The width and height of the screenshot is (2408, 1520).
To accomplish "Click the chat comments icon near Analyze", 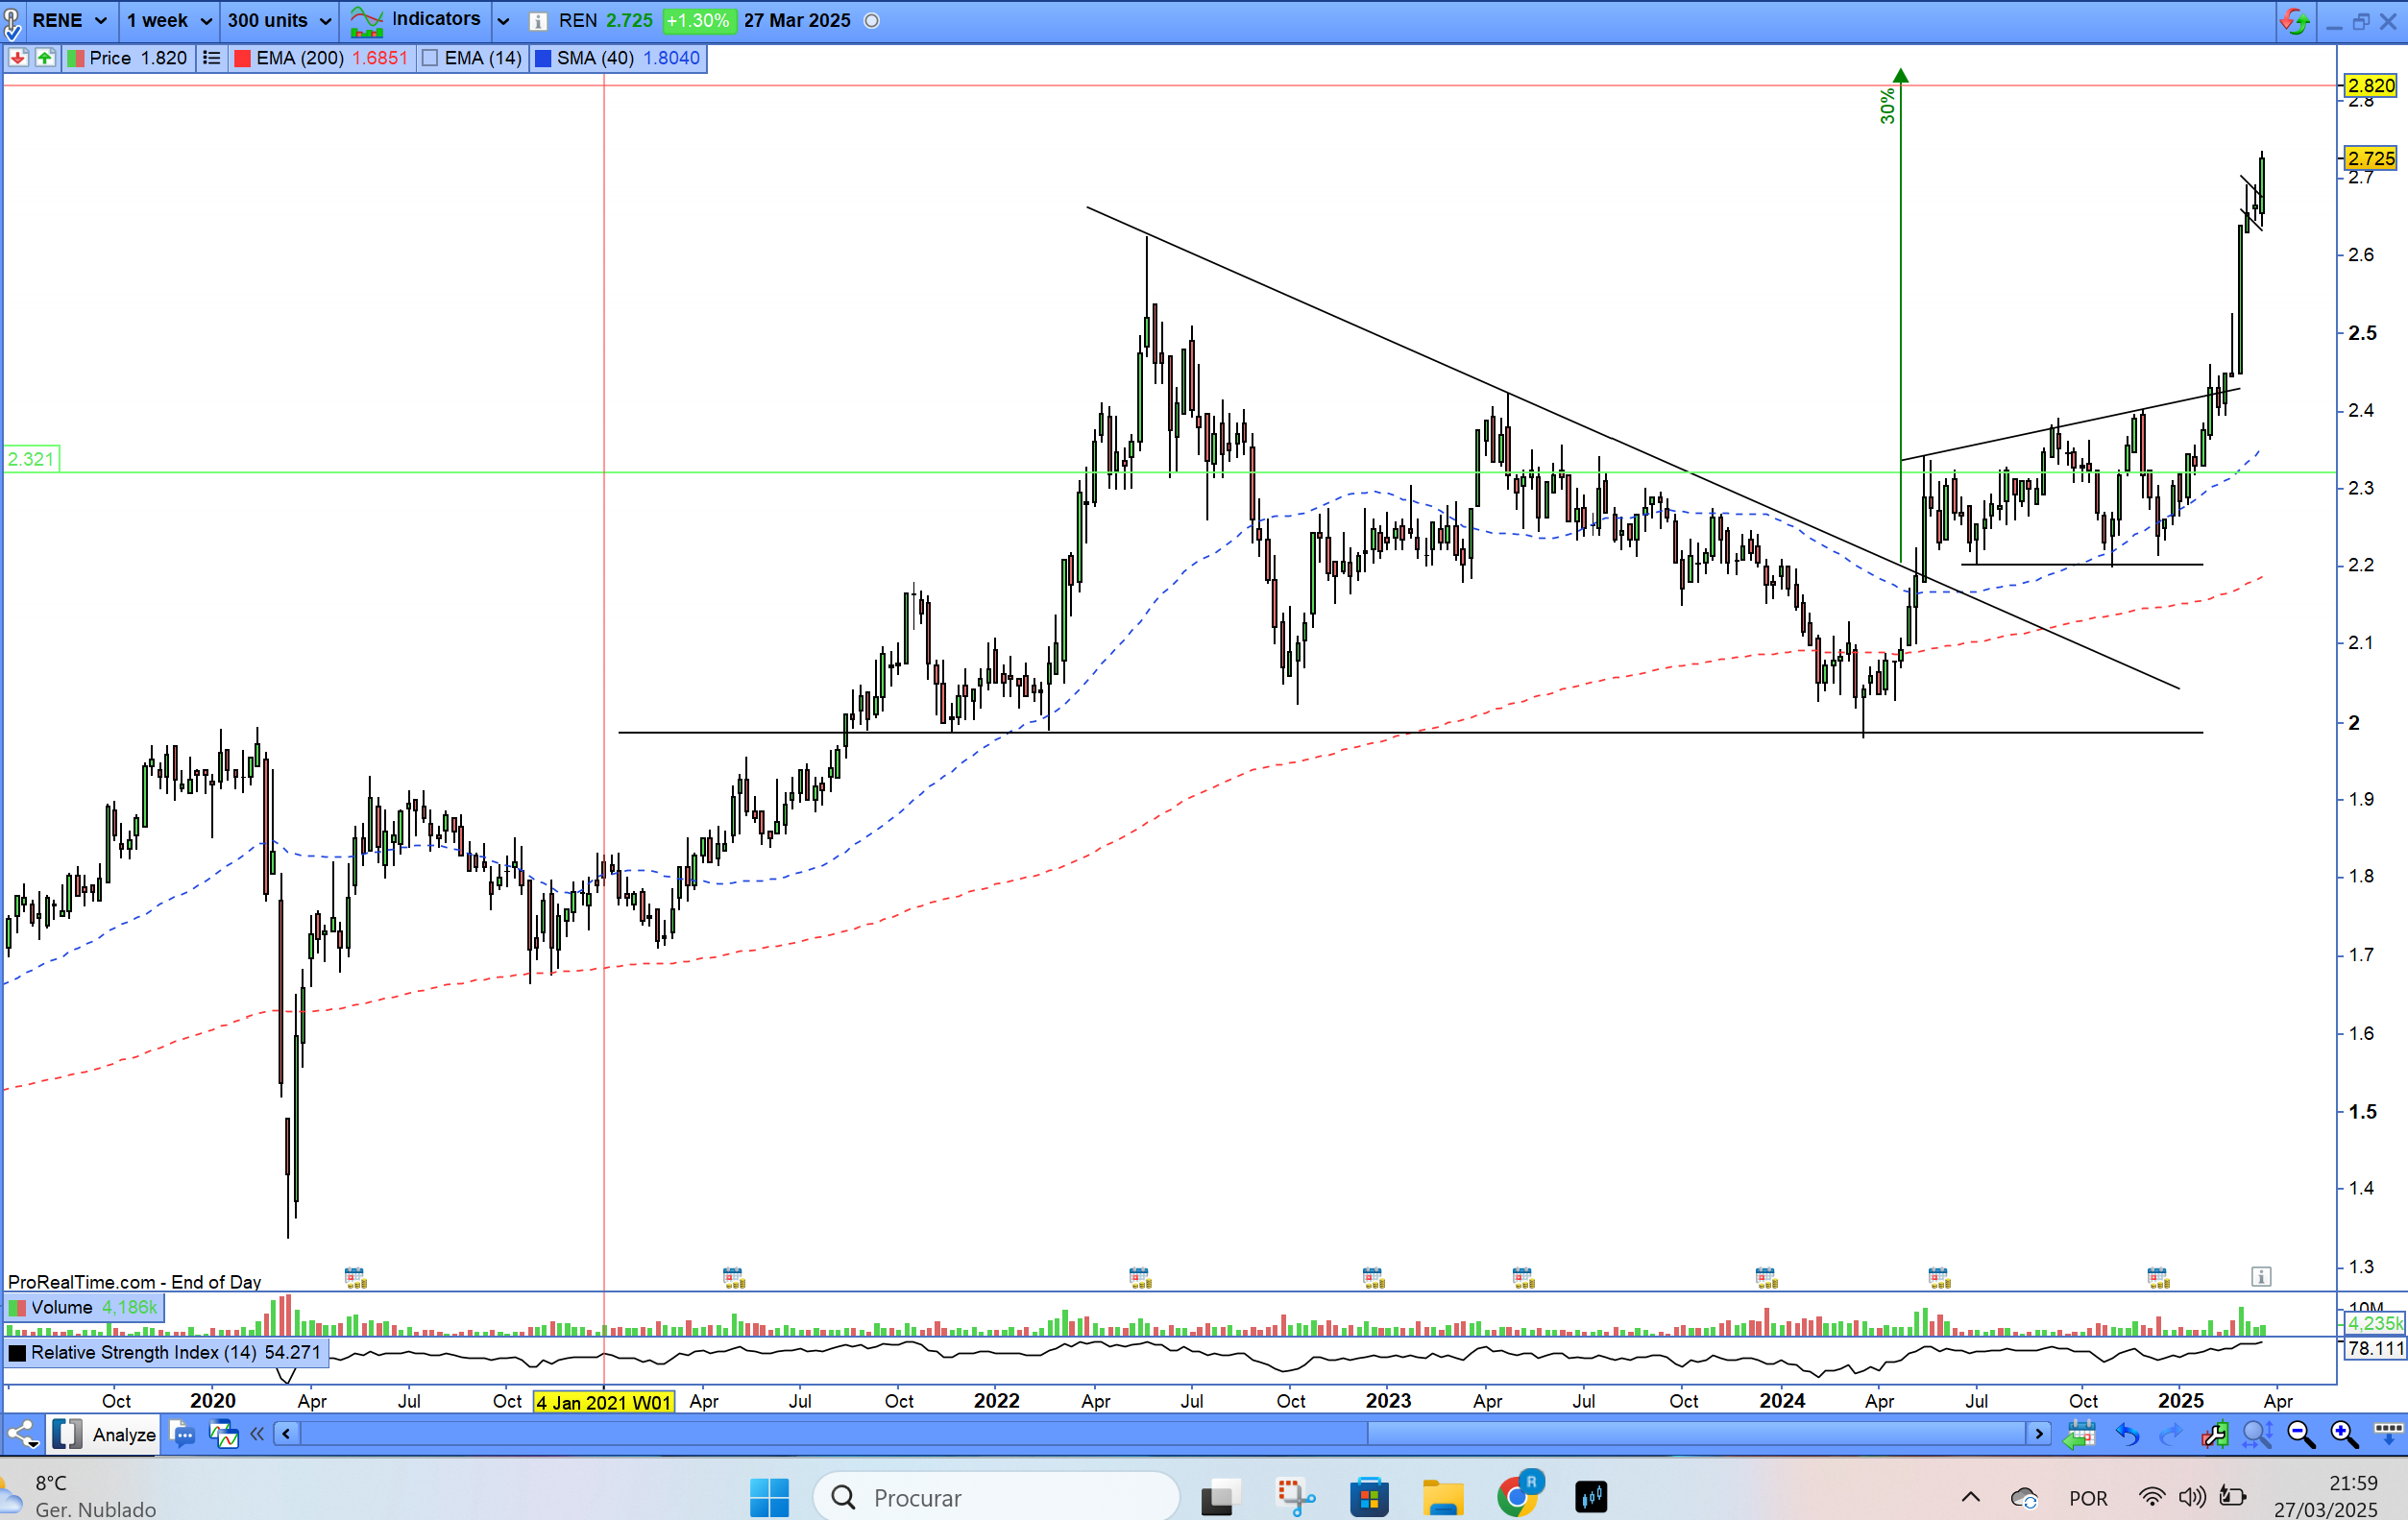I will tap(182, 1435).
